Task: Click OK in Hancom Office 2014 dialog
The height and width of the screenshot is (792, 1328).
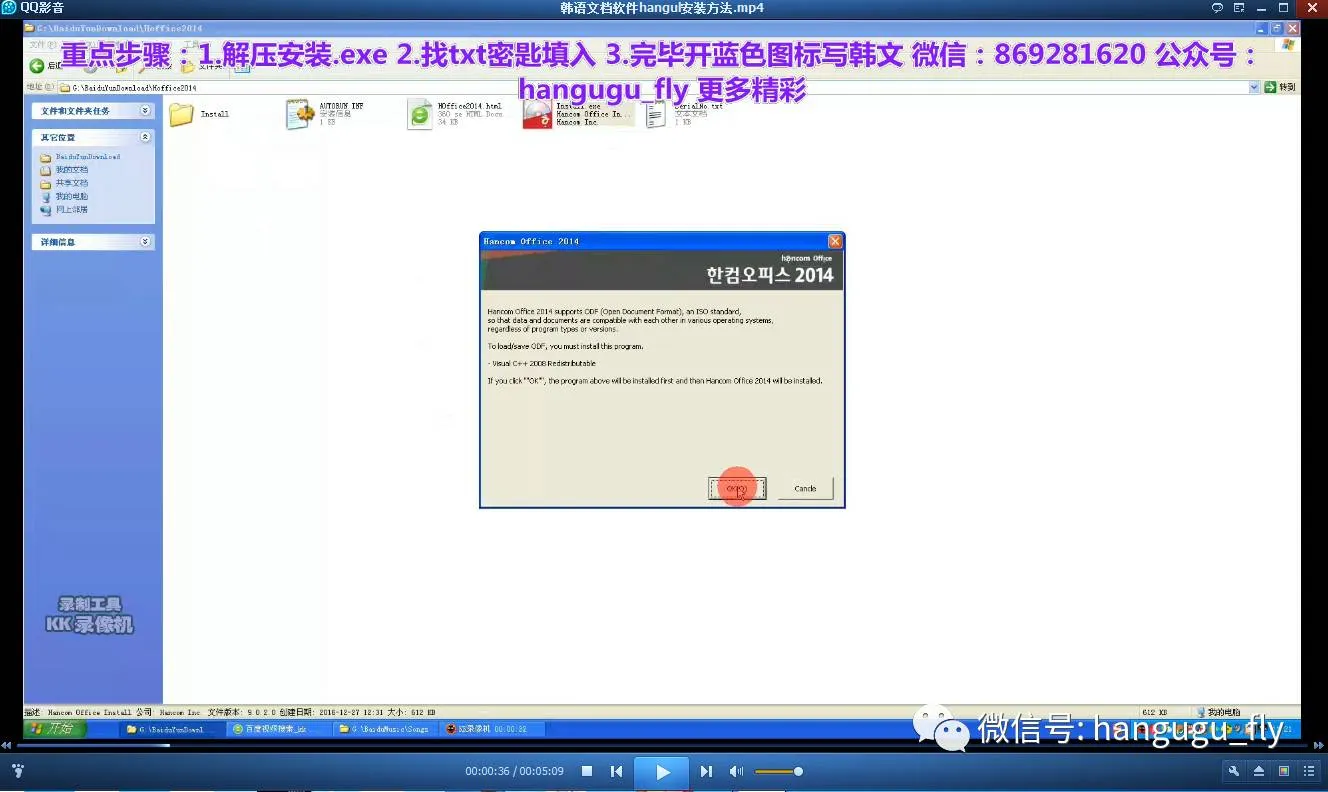Action: (x=737, y=488)
